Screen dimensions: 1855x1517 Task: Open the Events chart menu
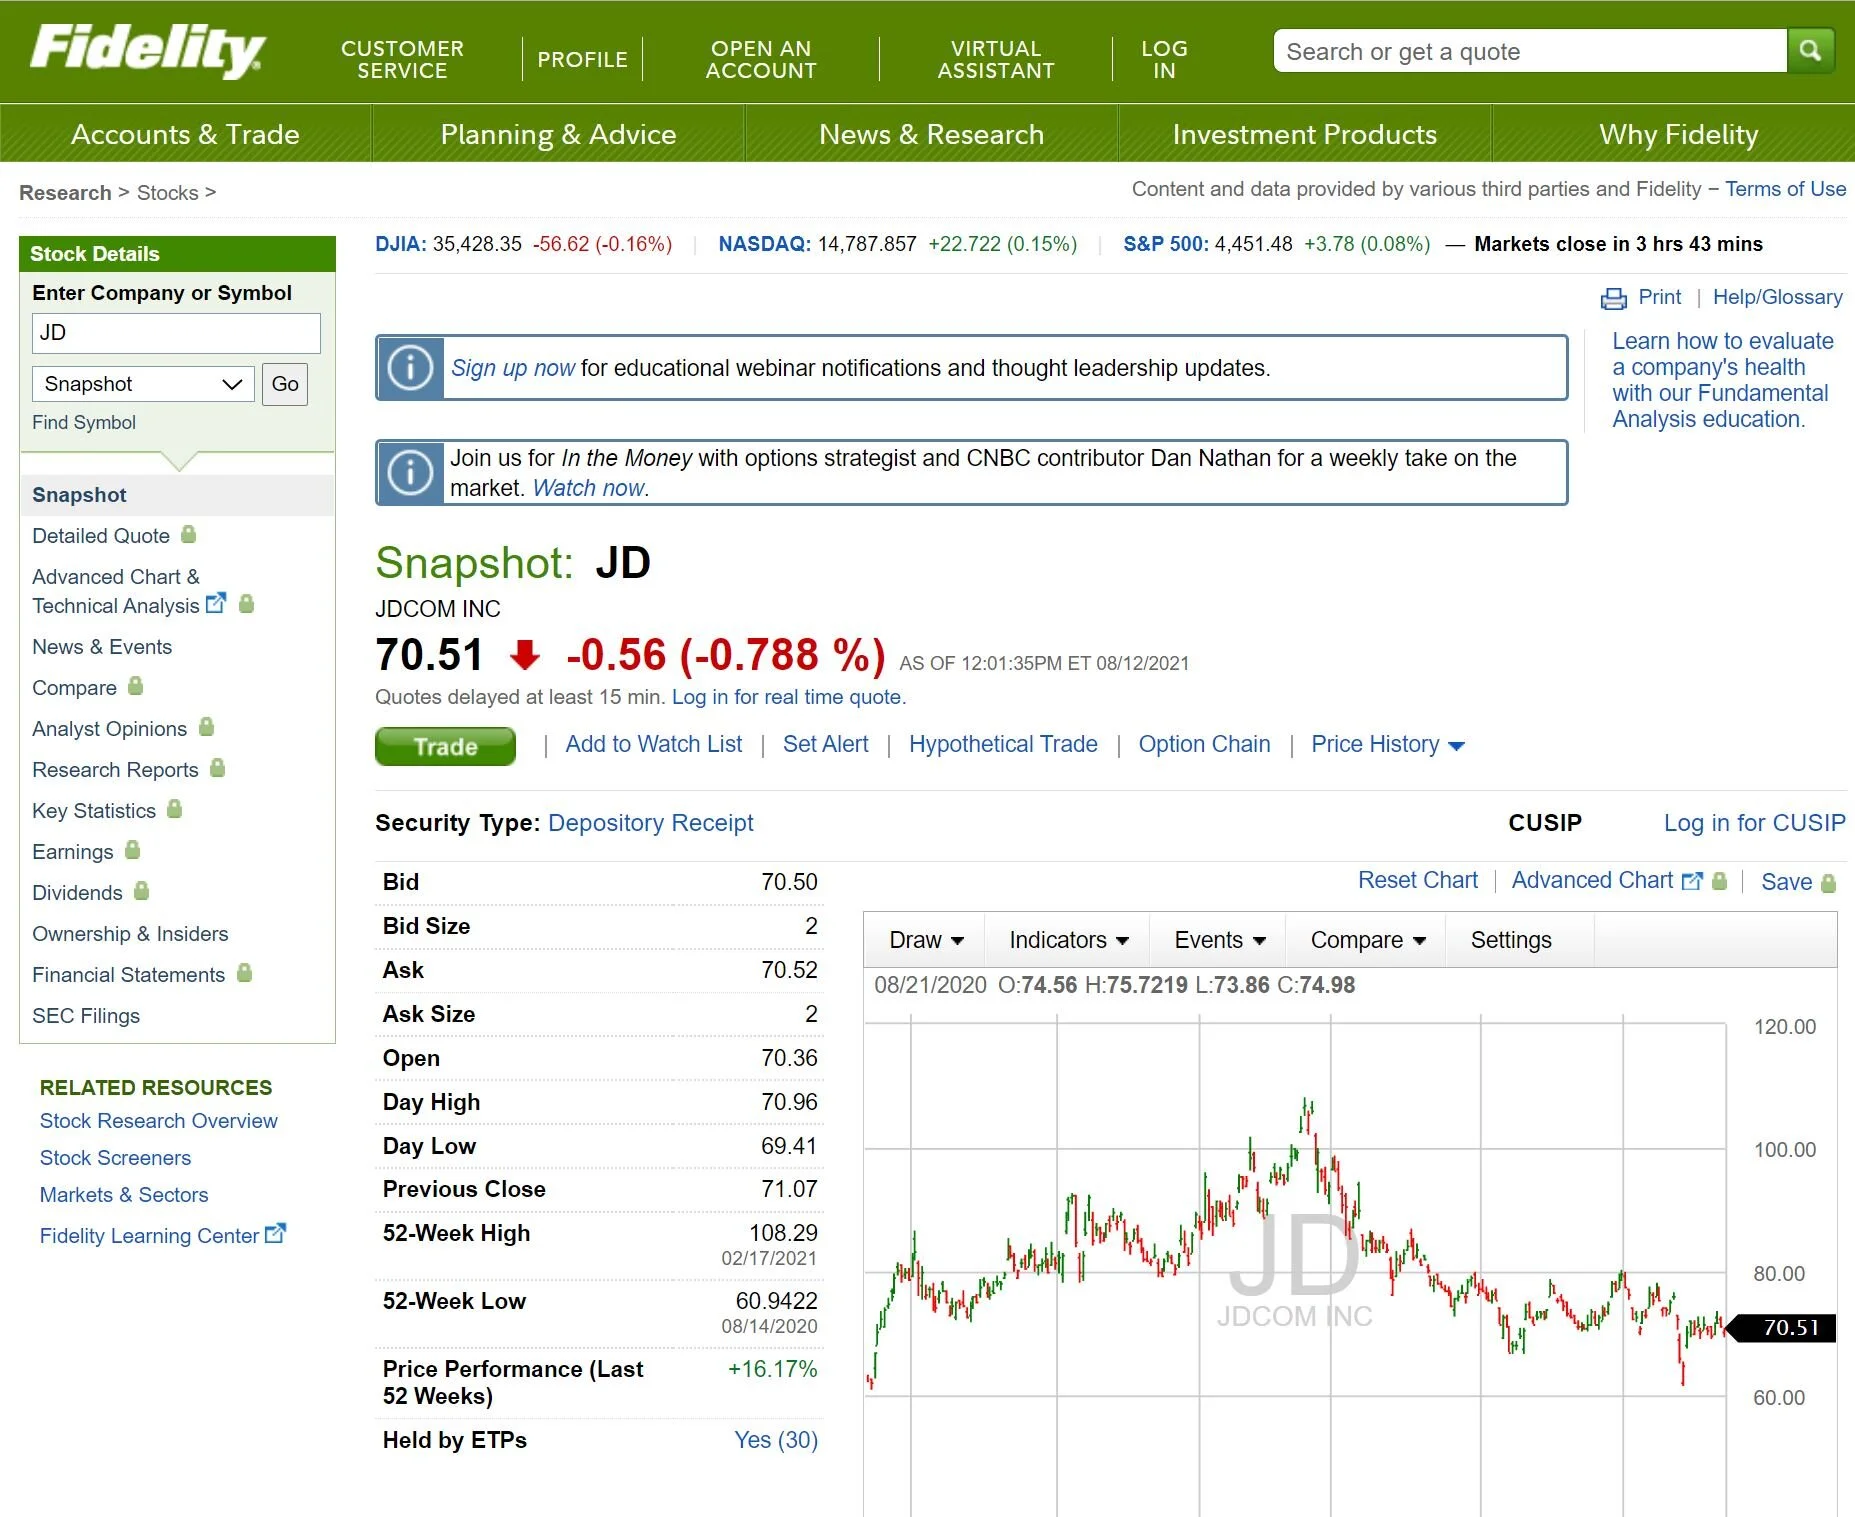[1219, 940]
